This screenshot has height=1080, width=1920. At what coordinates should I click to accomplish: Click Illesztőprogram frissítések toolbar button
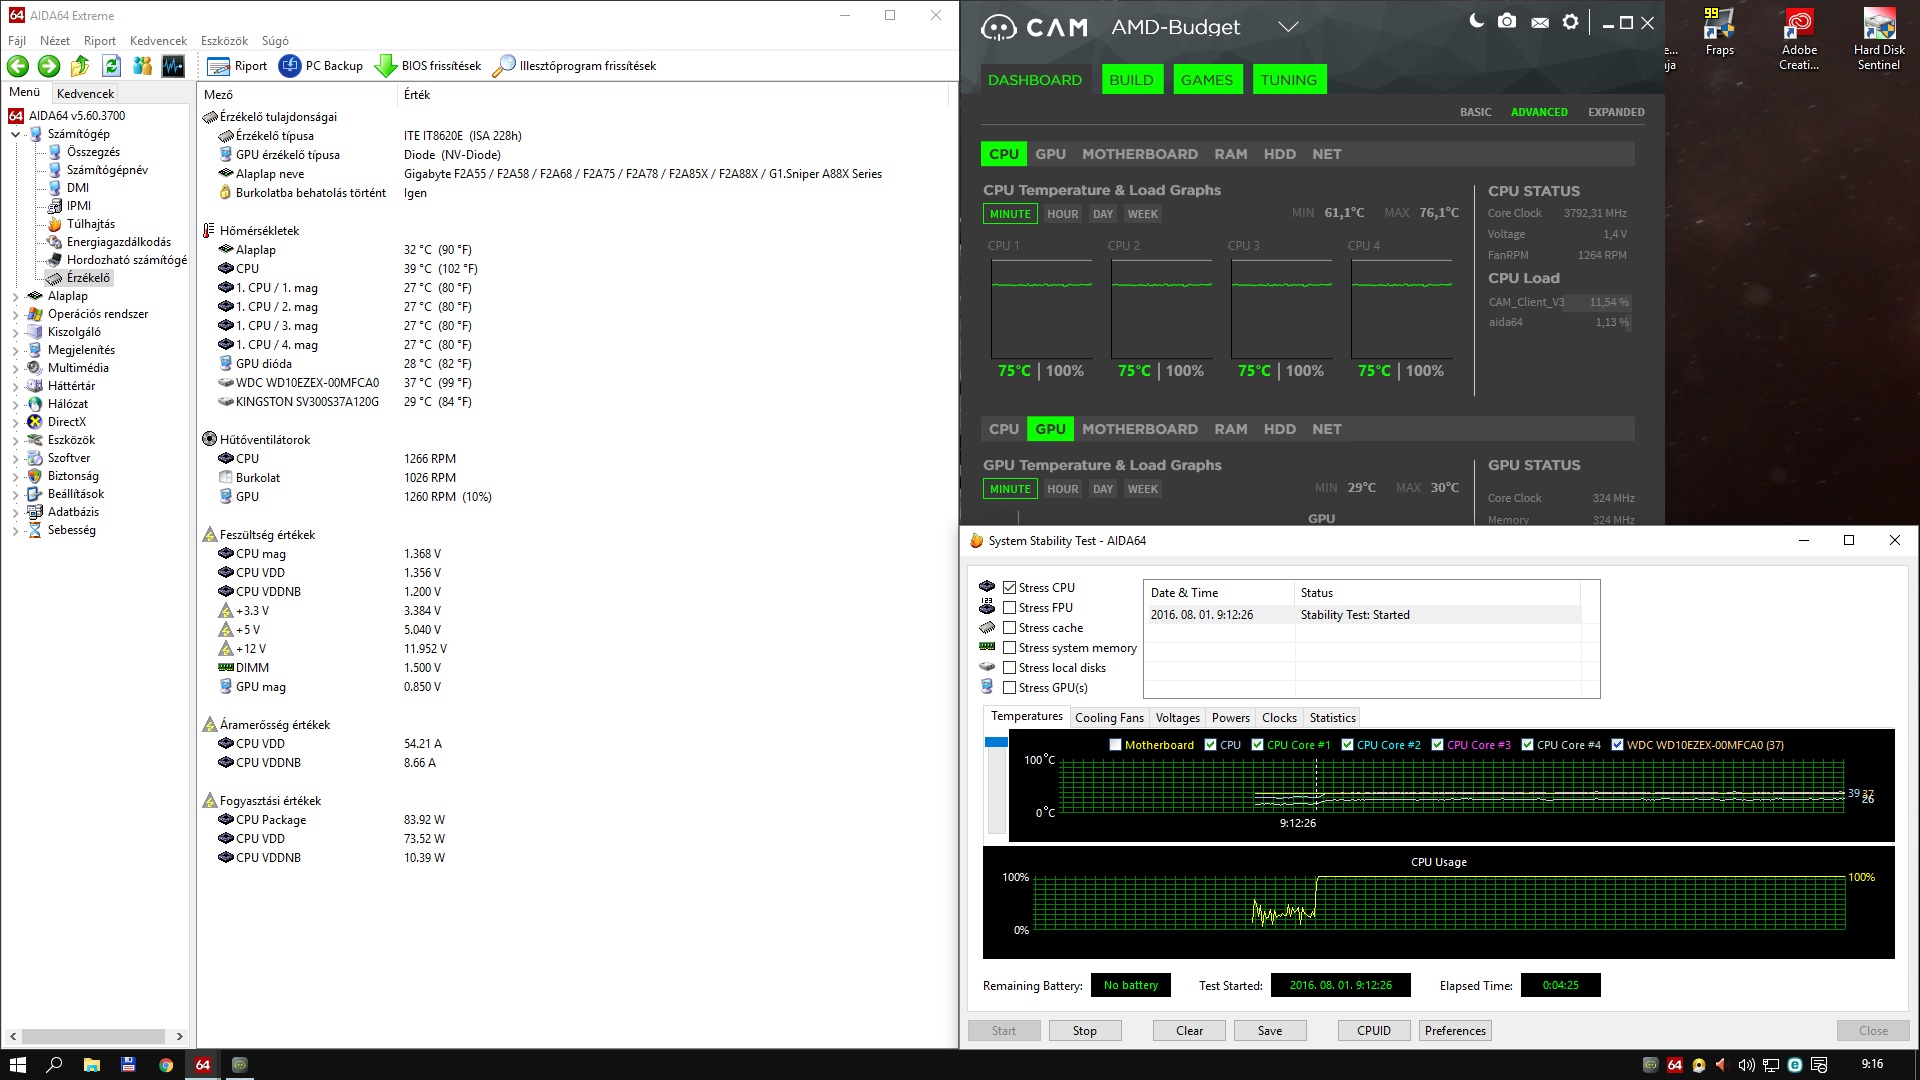[x=575, y=66]
